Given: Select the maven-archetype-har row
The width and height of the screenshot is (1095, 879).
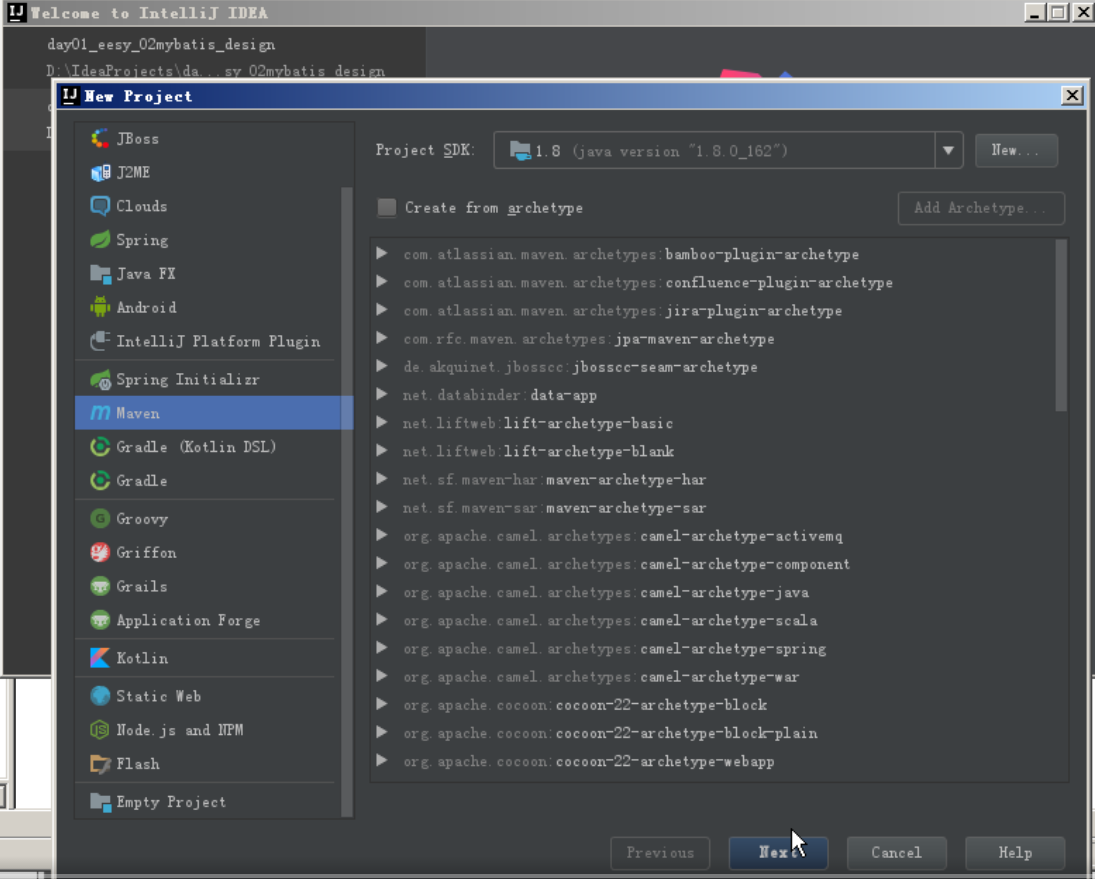Looking at the screenshot, I should pyautogui.click(x=713, y=480).
